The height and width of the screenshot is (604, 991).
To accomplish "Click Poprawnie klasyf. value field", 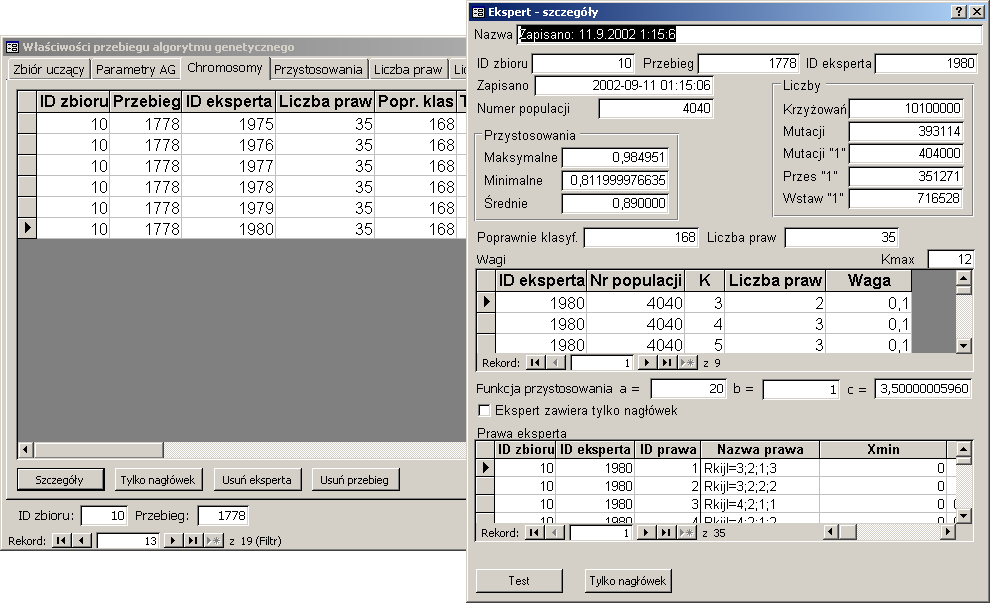I will 641,238.
